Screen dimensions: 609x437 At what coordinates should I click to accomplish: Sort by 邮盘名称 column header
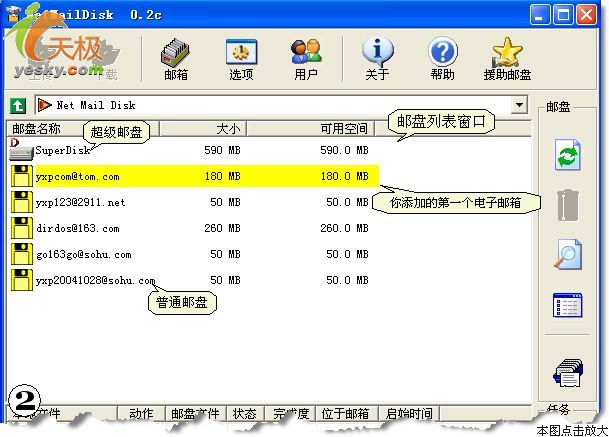click(82, 129)
